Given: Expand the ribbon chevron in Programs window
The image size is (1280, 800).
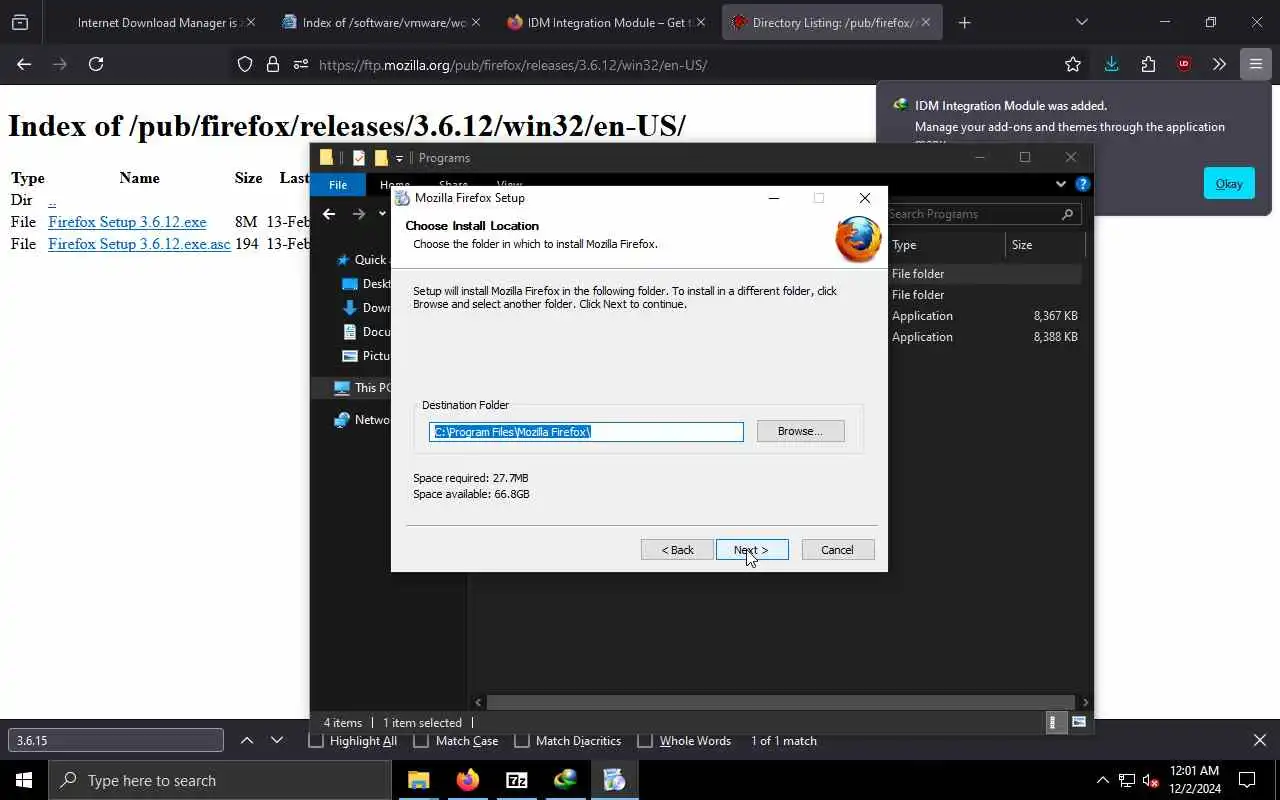Looking at the screenshot, I should tap(1061, 184).
